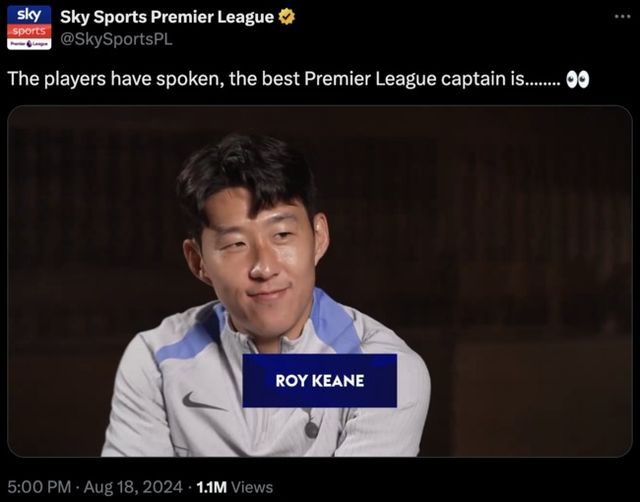Click the 1.1M view count

coord(211,487)
